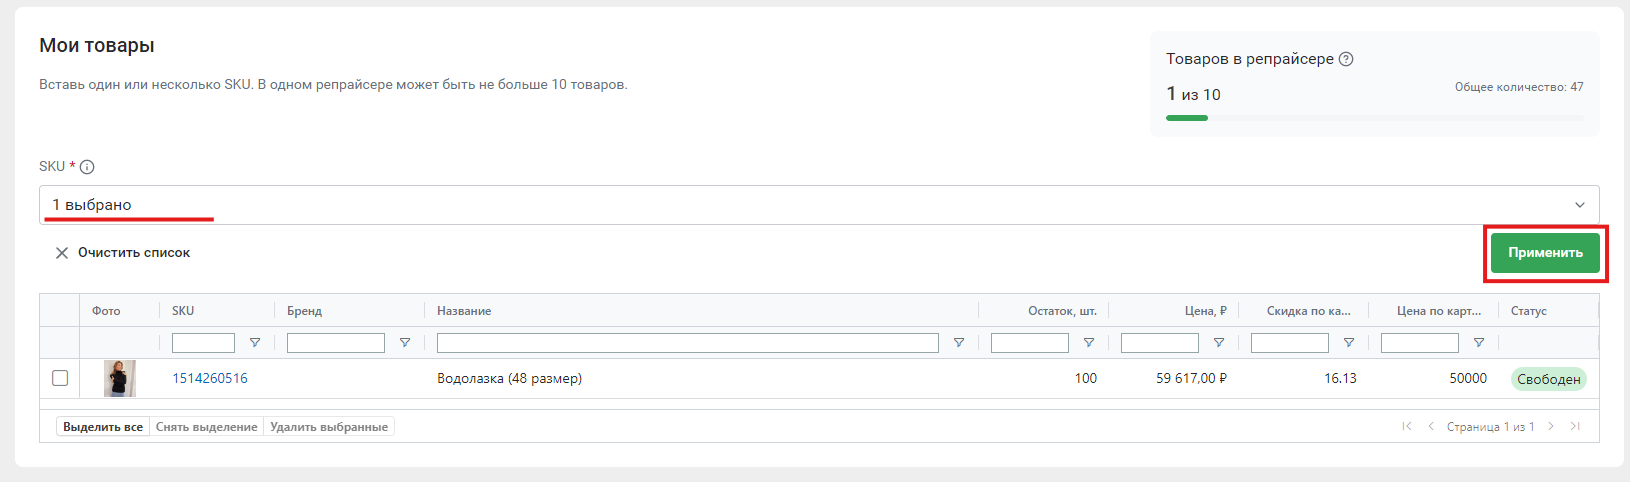Sort by the Название column header
This screenshot has width=1630, height=482.
(x=464, y=311)
